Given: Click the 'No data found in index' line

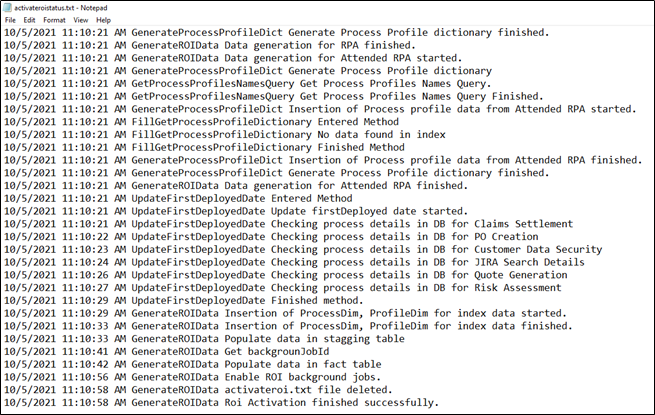Looking at the screenshot, I should tap(225, 135).
